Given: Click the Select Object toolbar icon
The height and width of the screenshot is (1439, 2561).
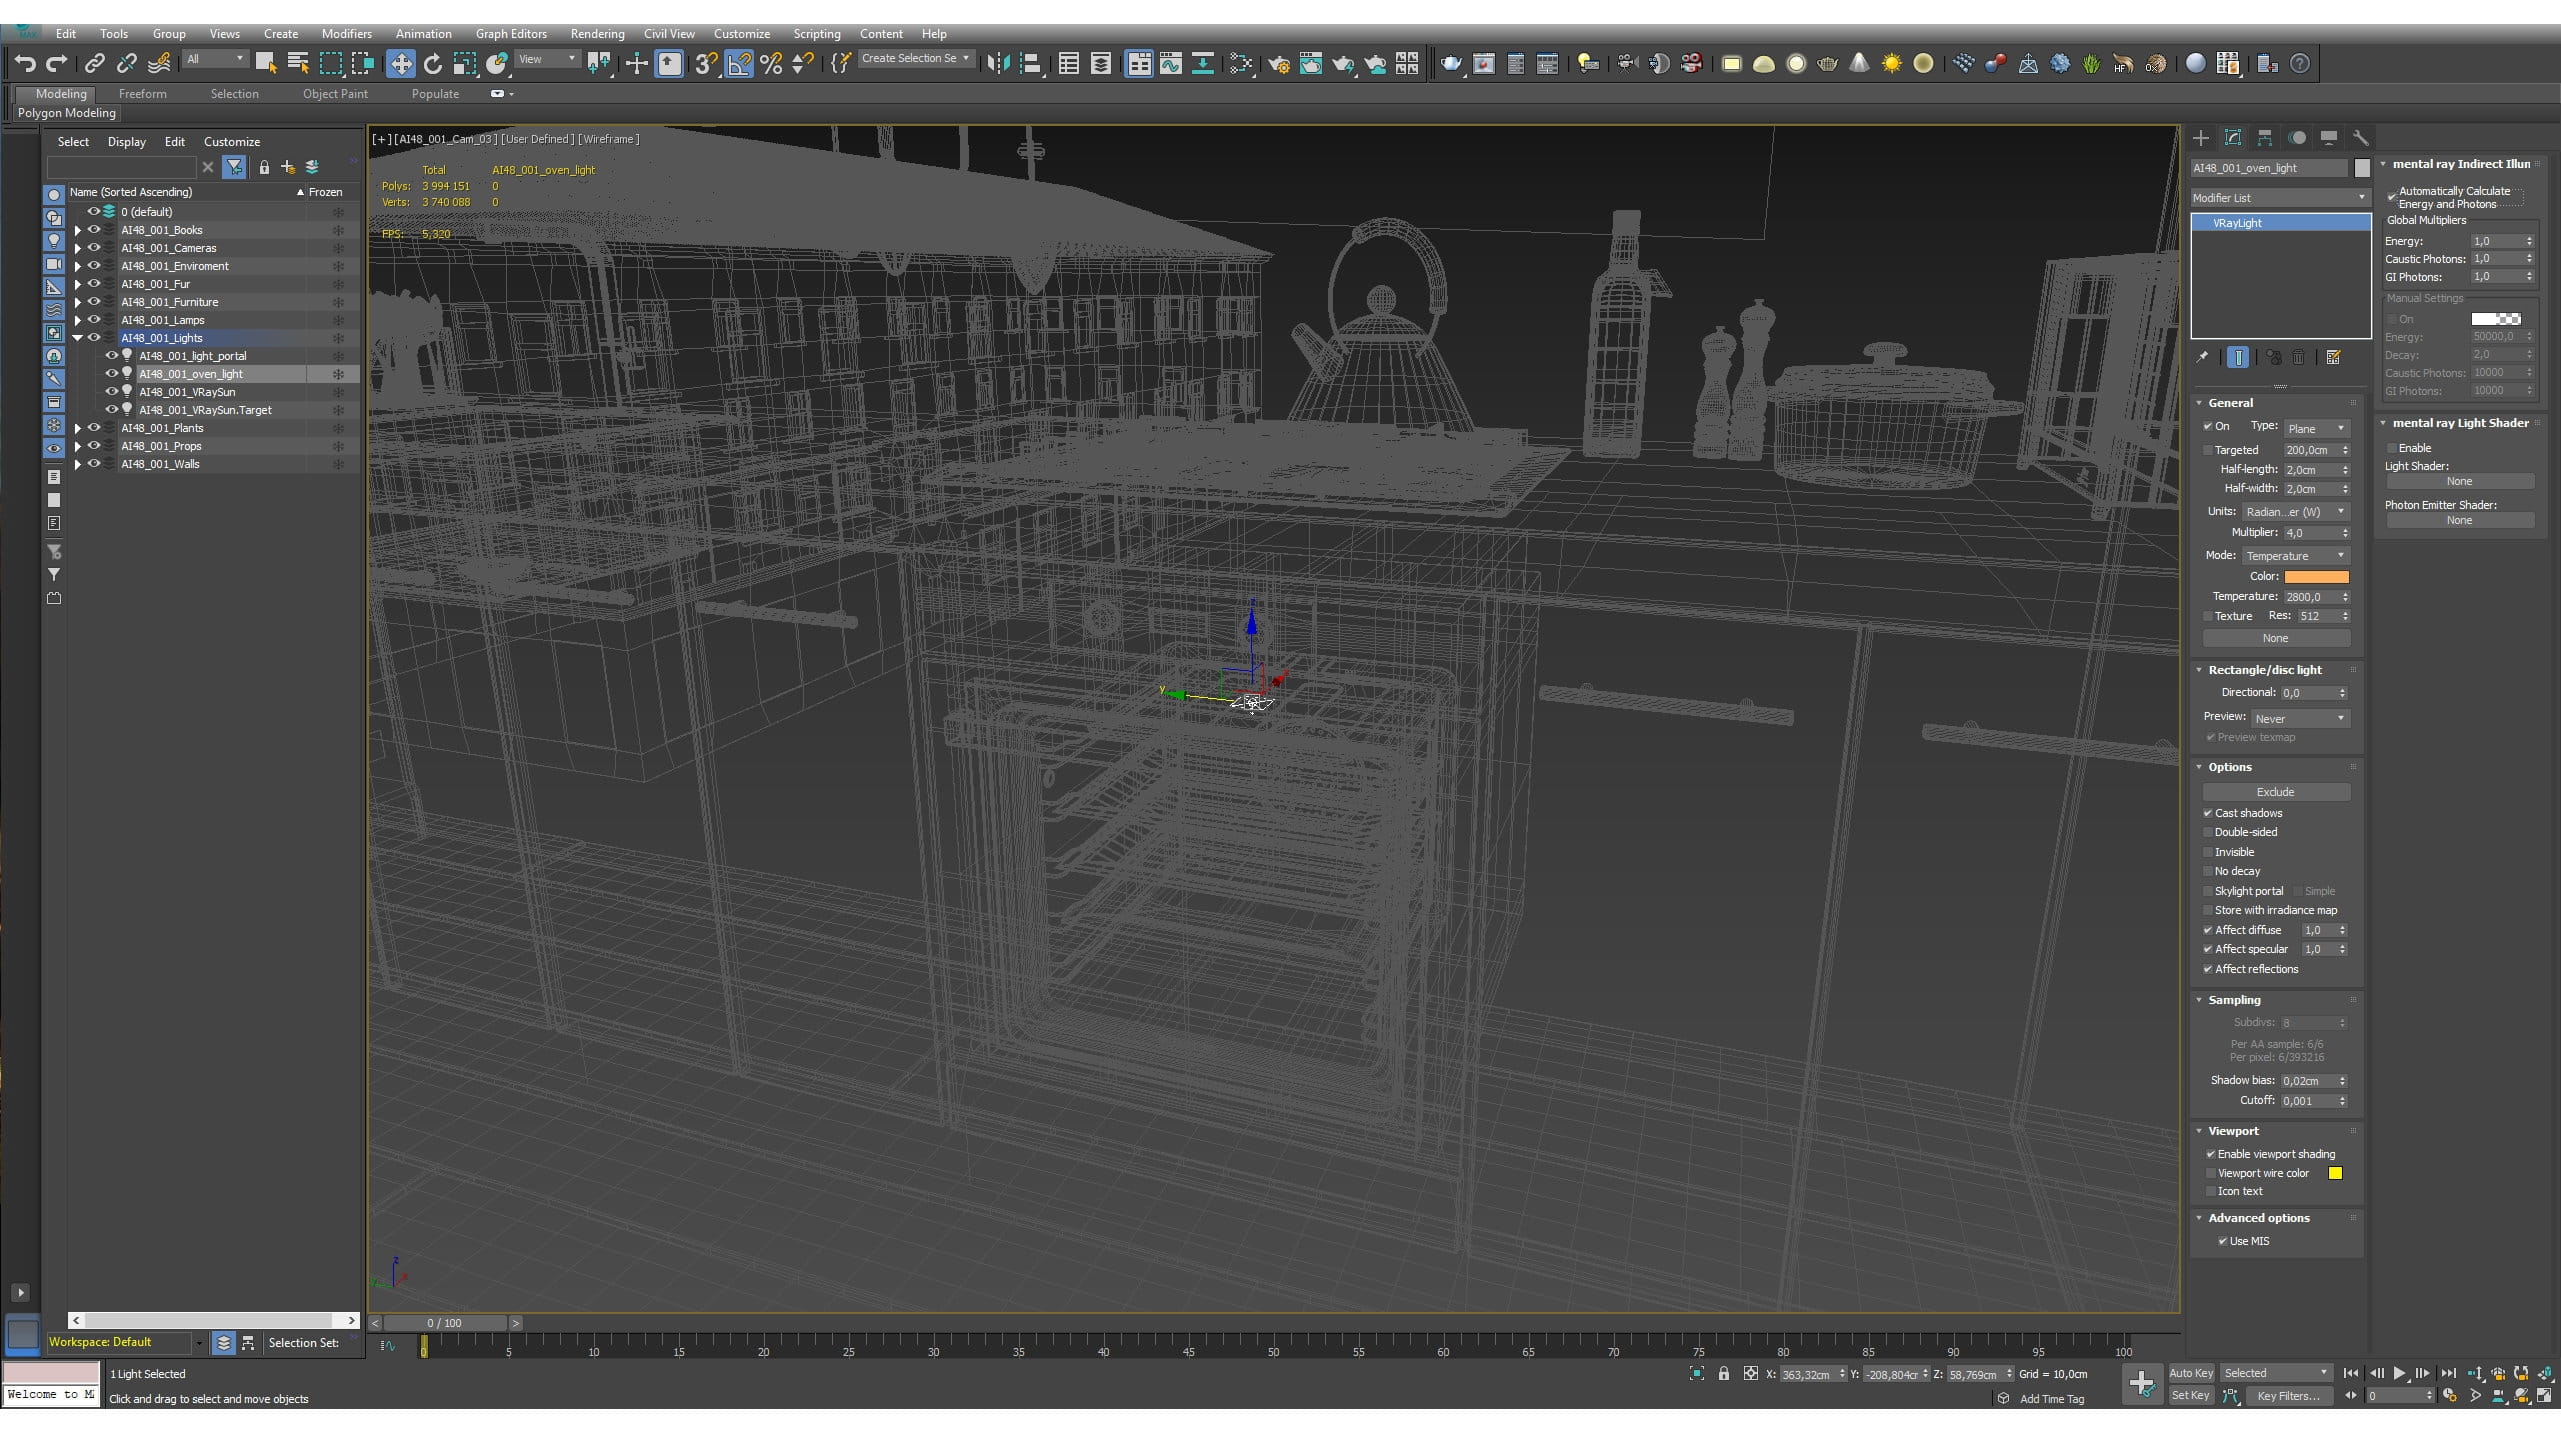Looking at the screenshot, I should (265, 64).
